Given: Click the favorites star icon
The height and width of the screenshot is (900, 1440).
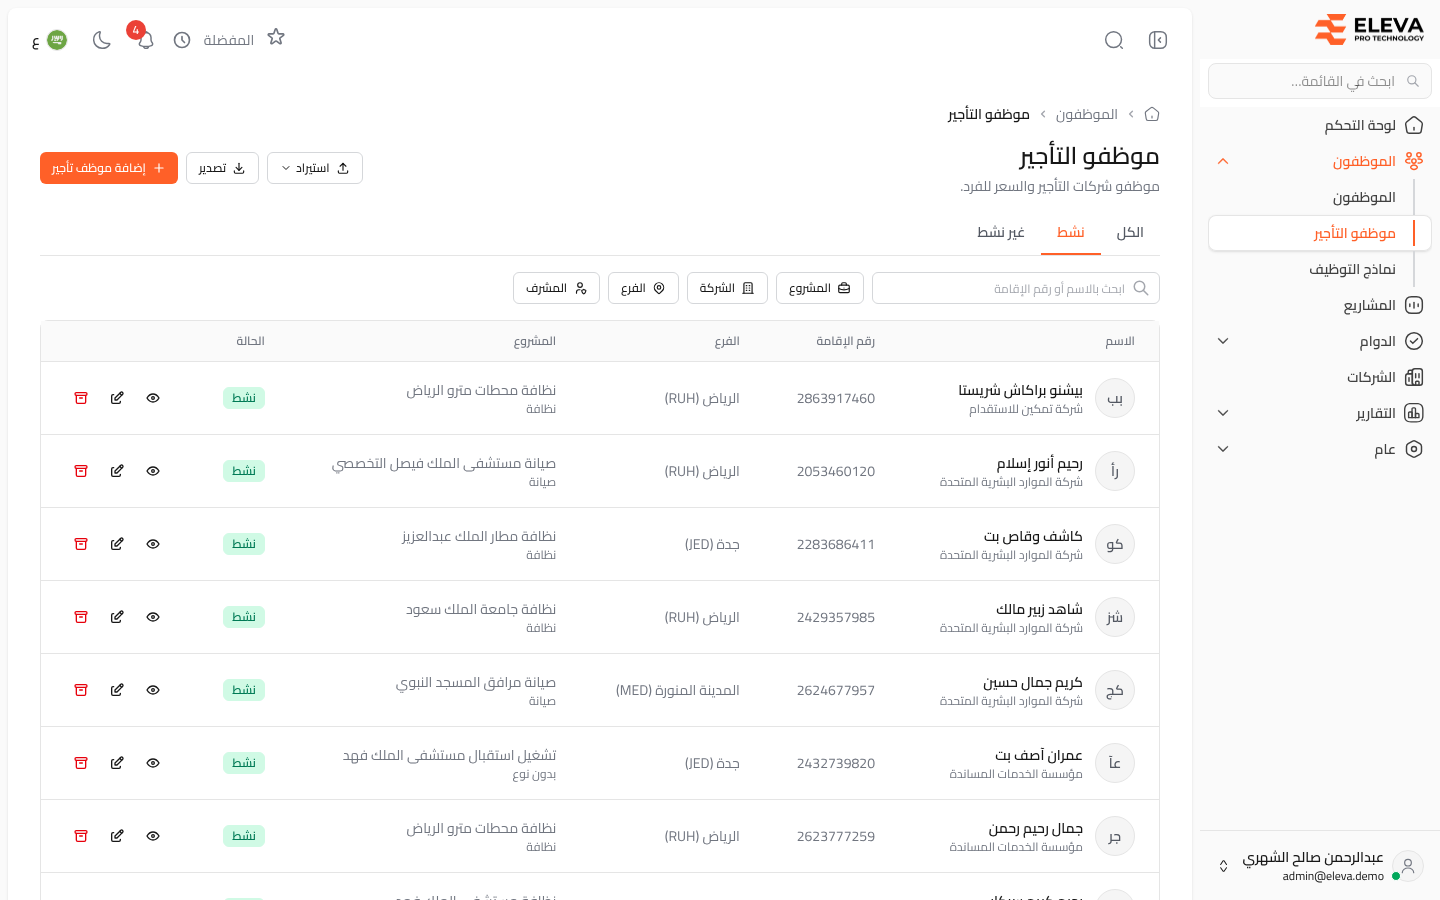Looking at the screenshot, I should tap(276, 37).
